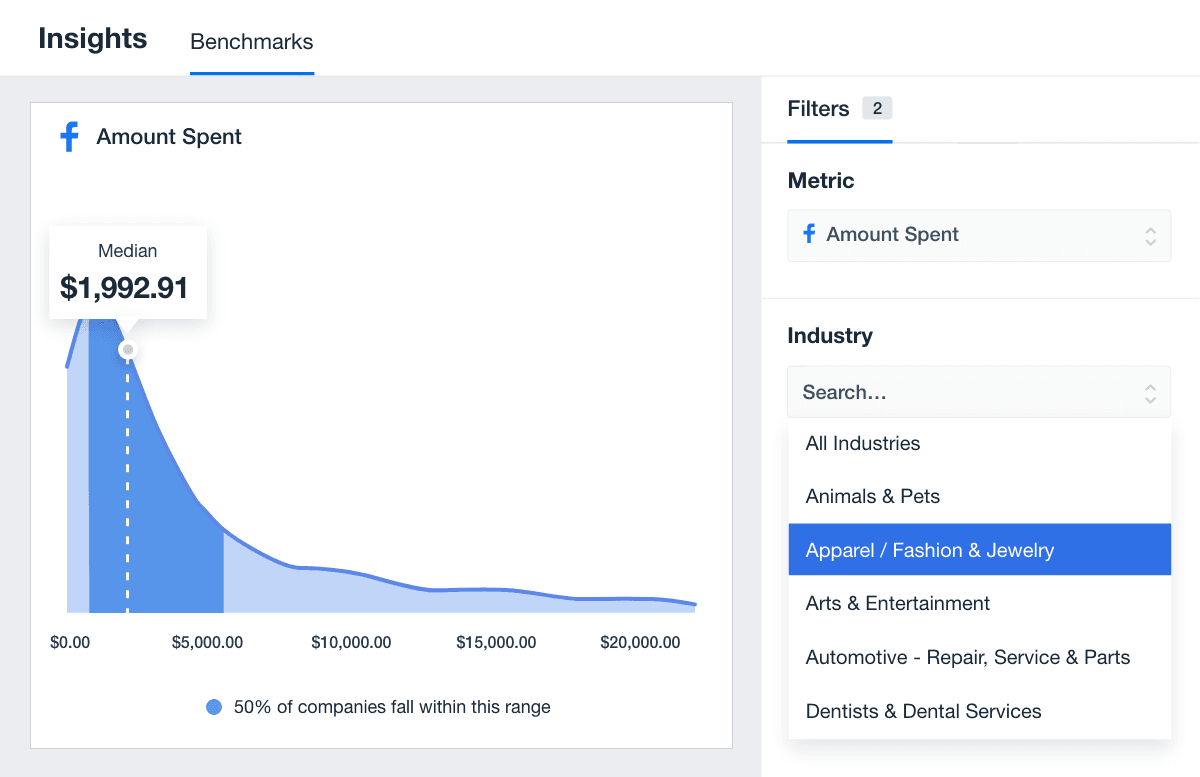The width and height of the screenshot is (1200, 777).
Task: Select All Industries from the list
Action: click(862, 443)
